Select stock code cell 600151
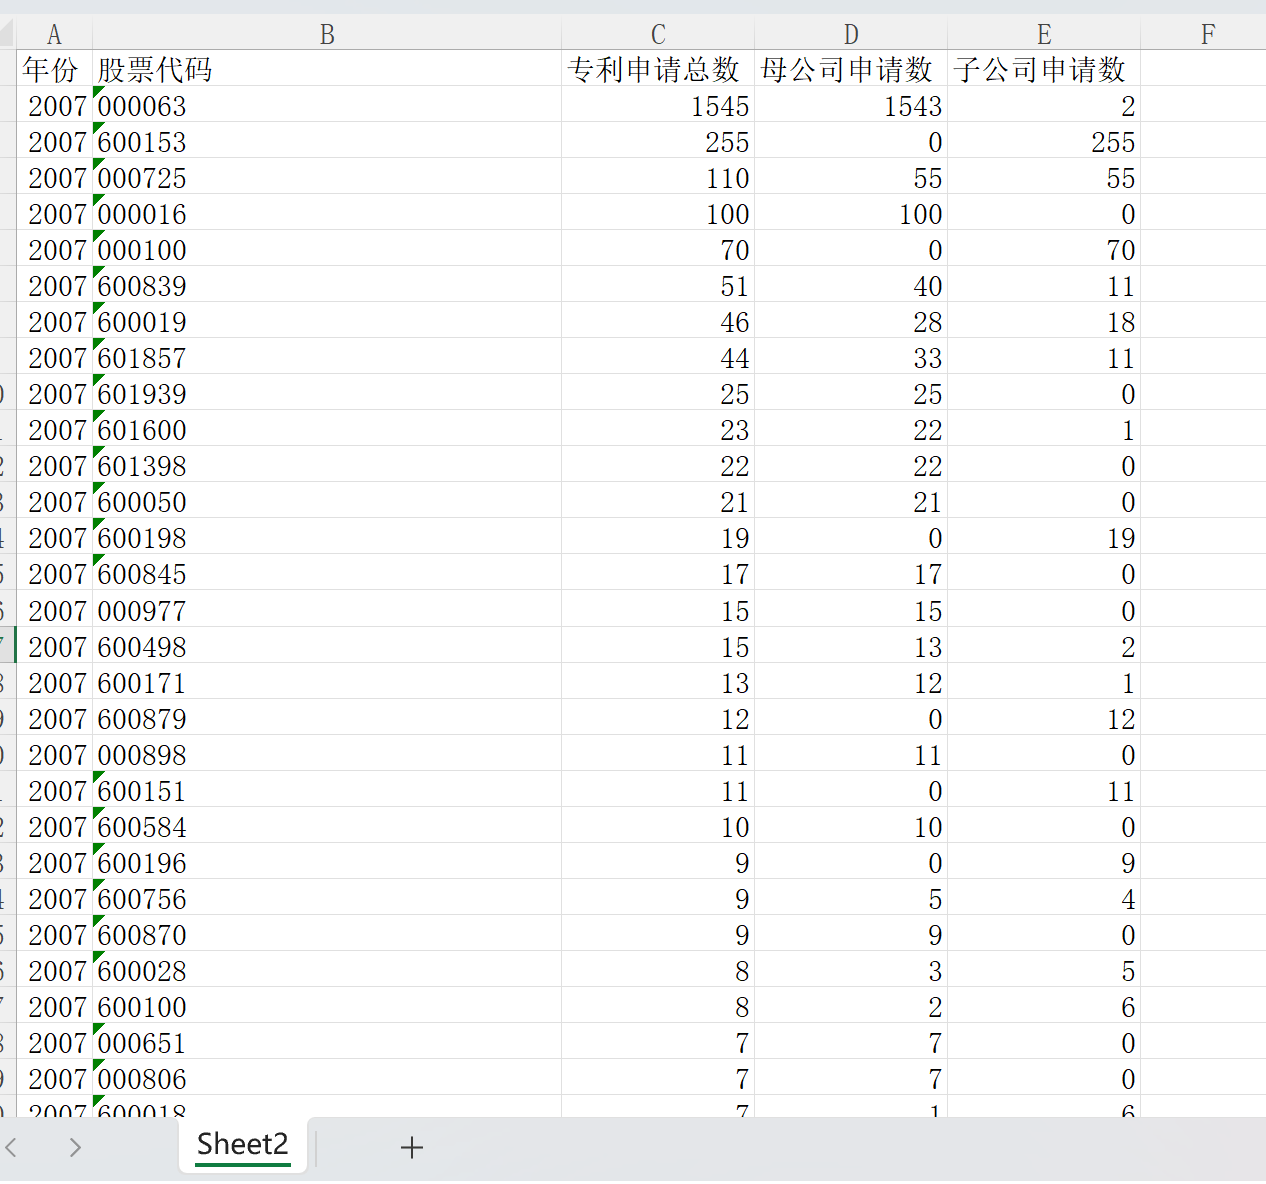 (x=327, y=789)
